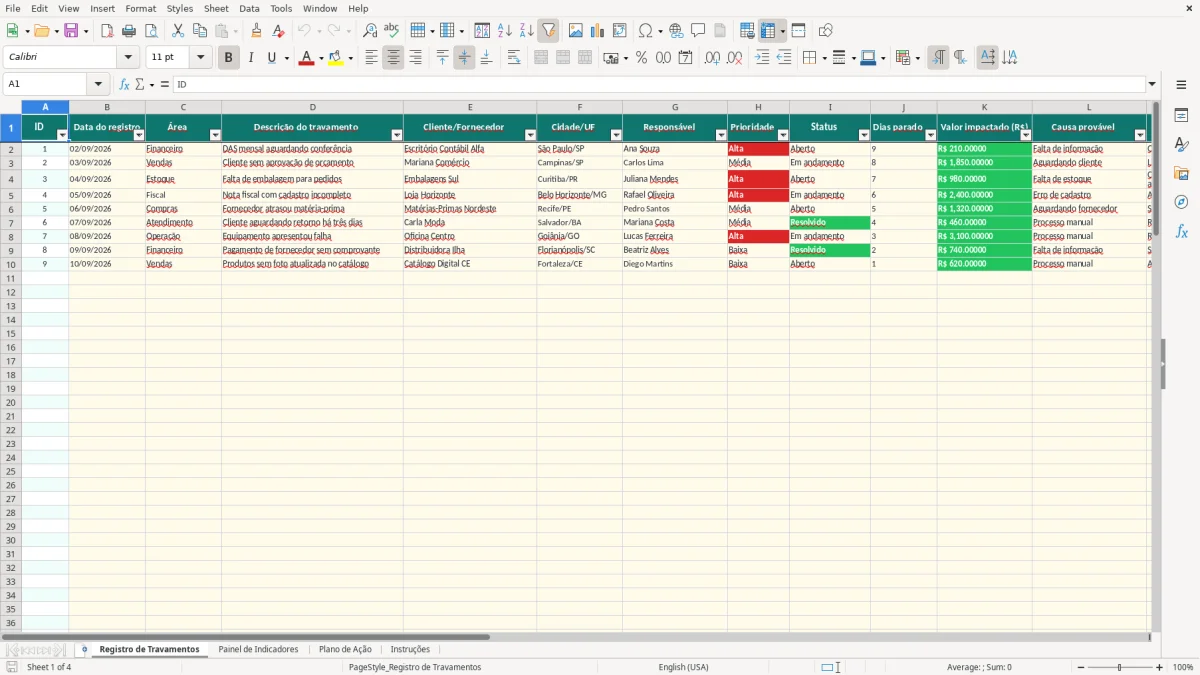The image size is (1200, 675).
Task: Toggle Center Vertically alignment
Action: tap(464, 58)
